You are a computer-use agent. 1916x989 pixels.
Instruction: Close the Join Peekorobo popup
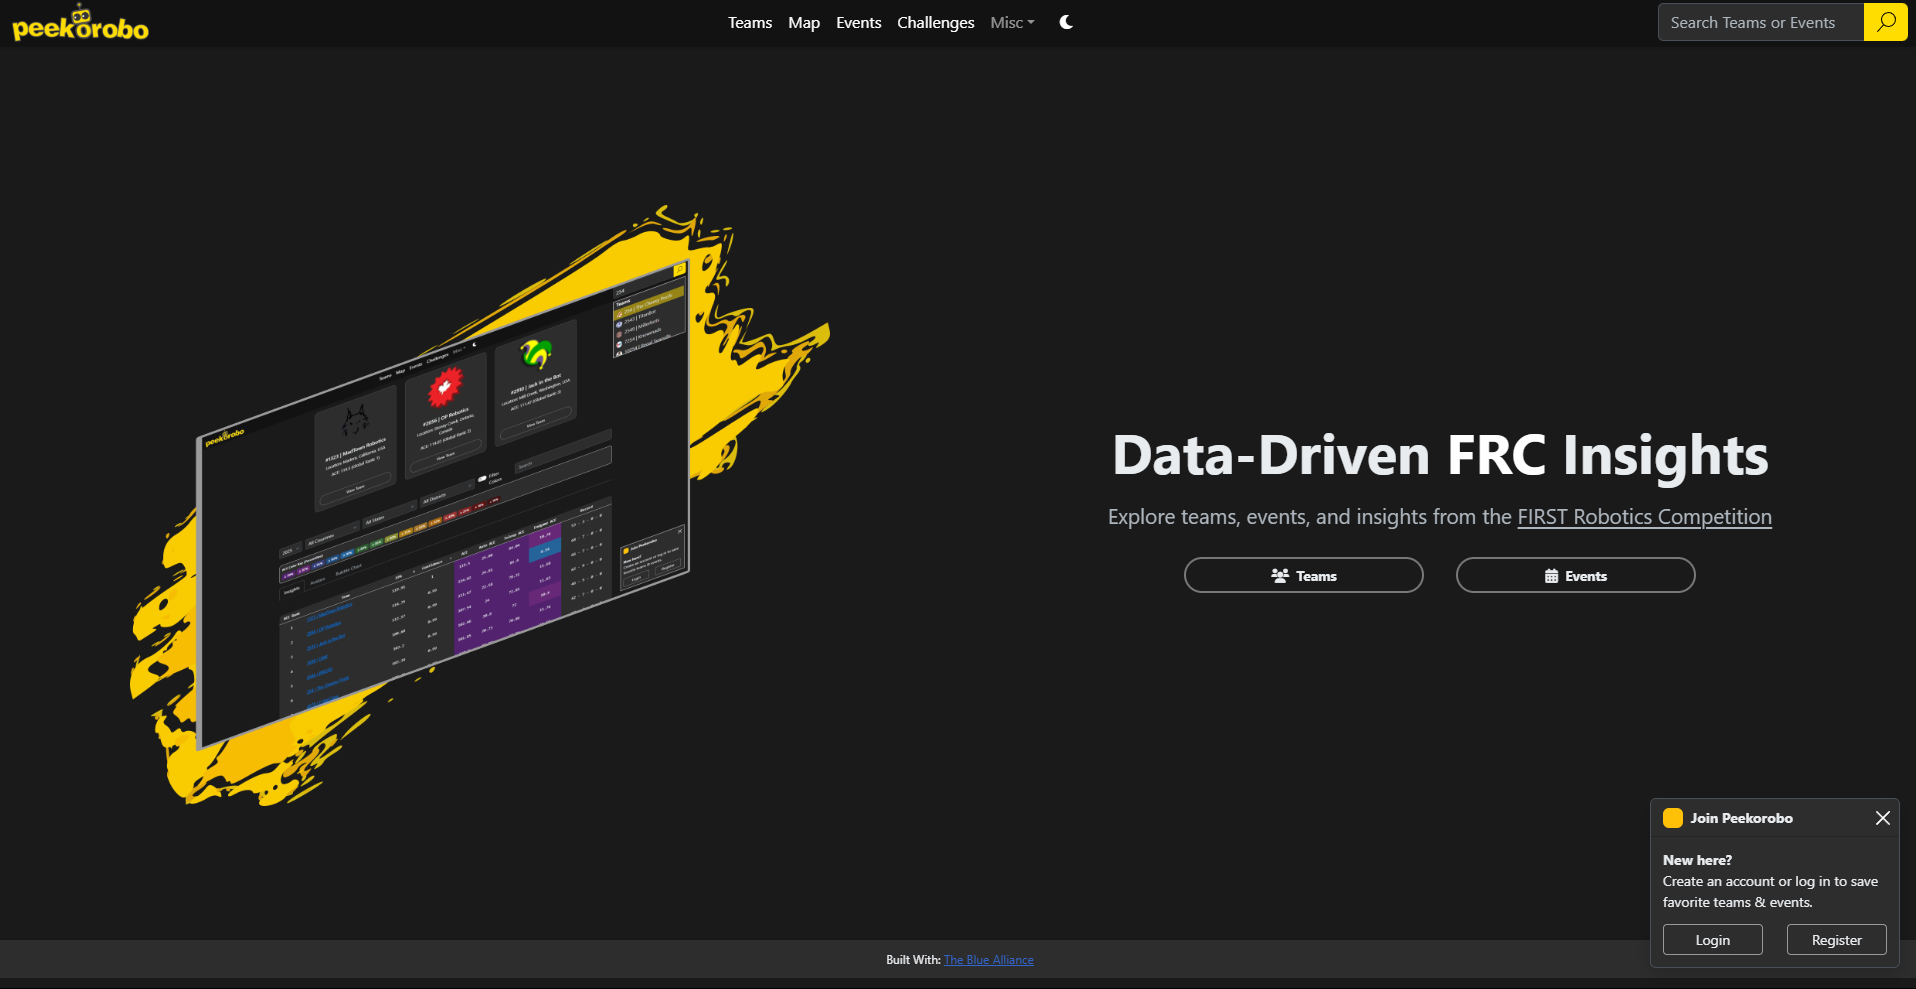pos(1882,818)
